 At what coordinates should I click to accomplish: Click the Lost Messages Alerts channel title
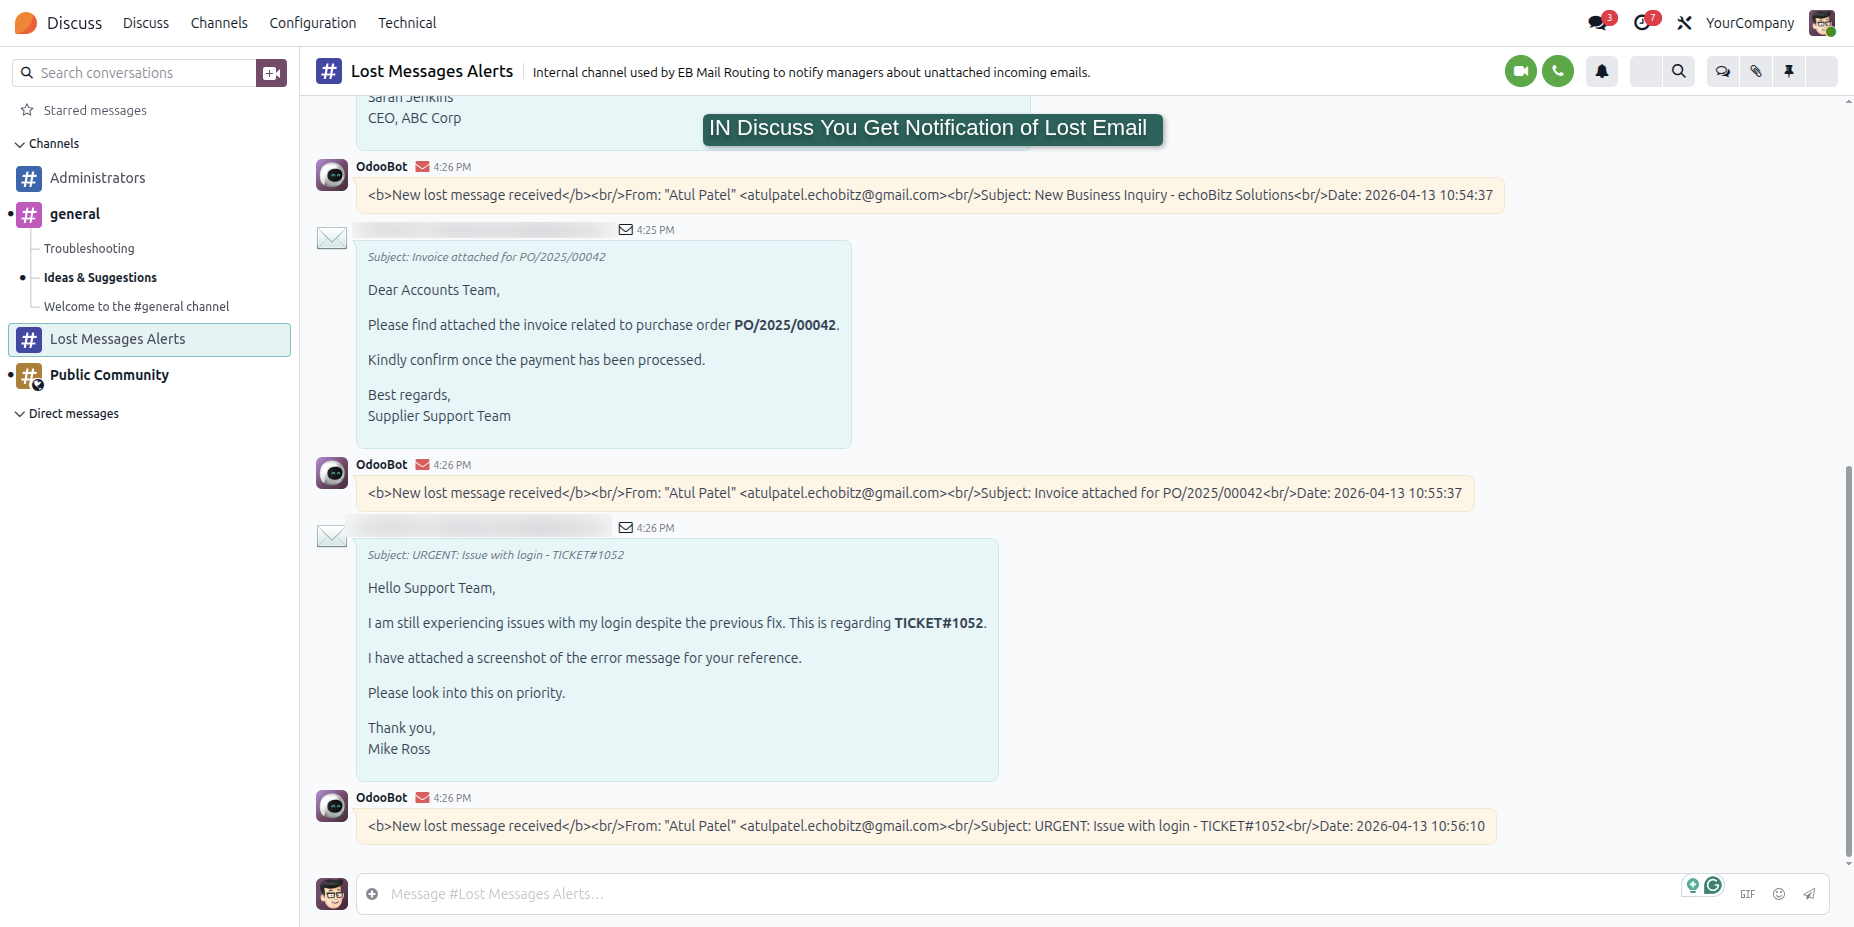click(x=432, y=71)
